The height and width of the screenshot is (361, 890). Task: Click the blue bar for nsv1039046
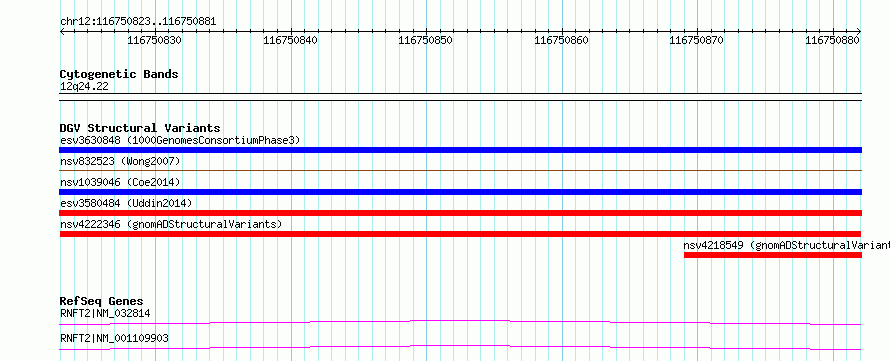(460, 192)
